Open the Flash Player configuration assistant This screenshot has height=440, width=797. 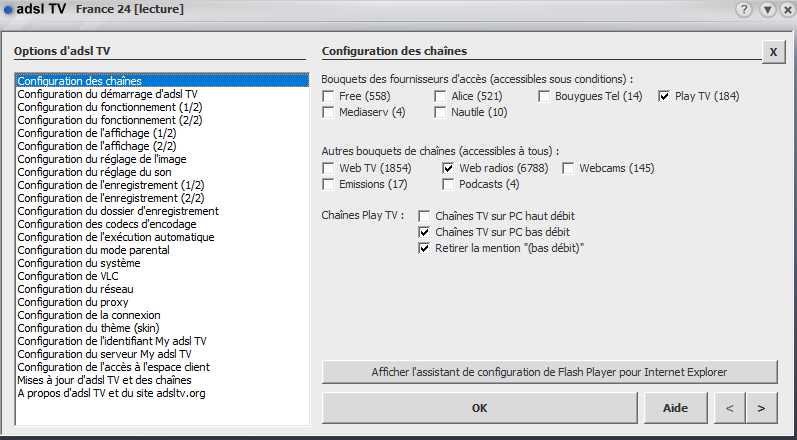(x=549, y=372)
